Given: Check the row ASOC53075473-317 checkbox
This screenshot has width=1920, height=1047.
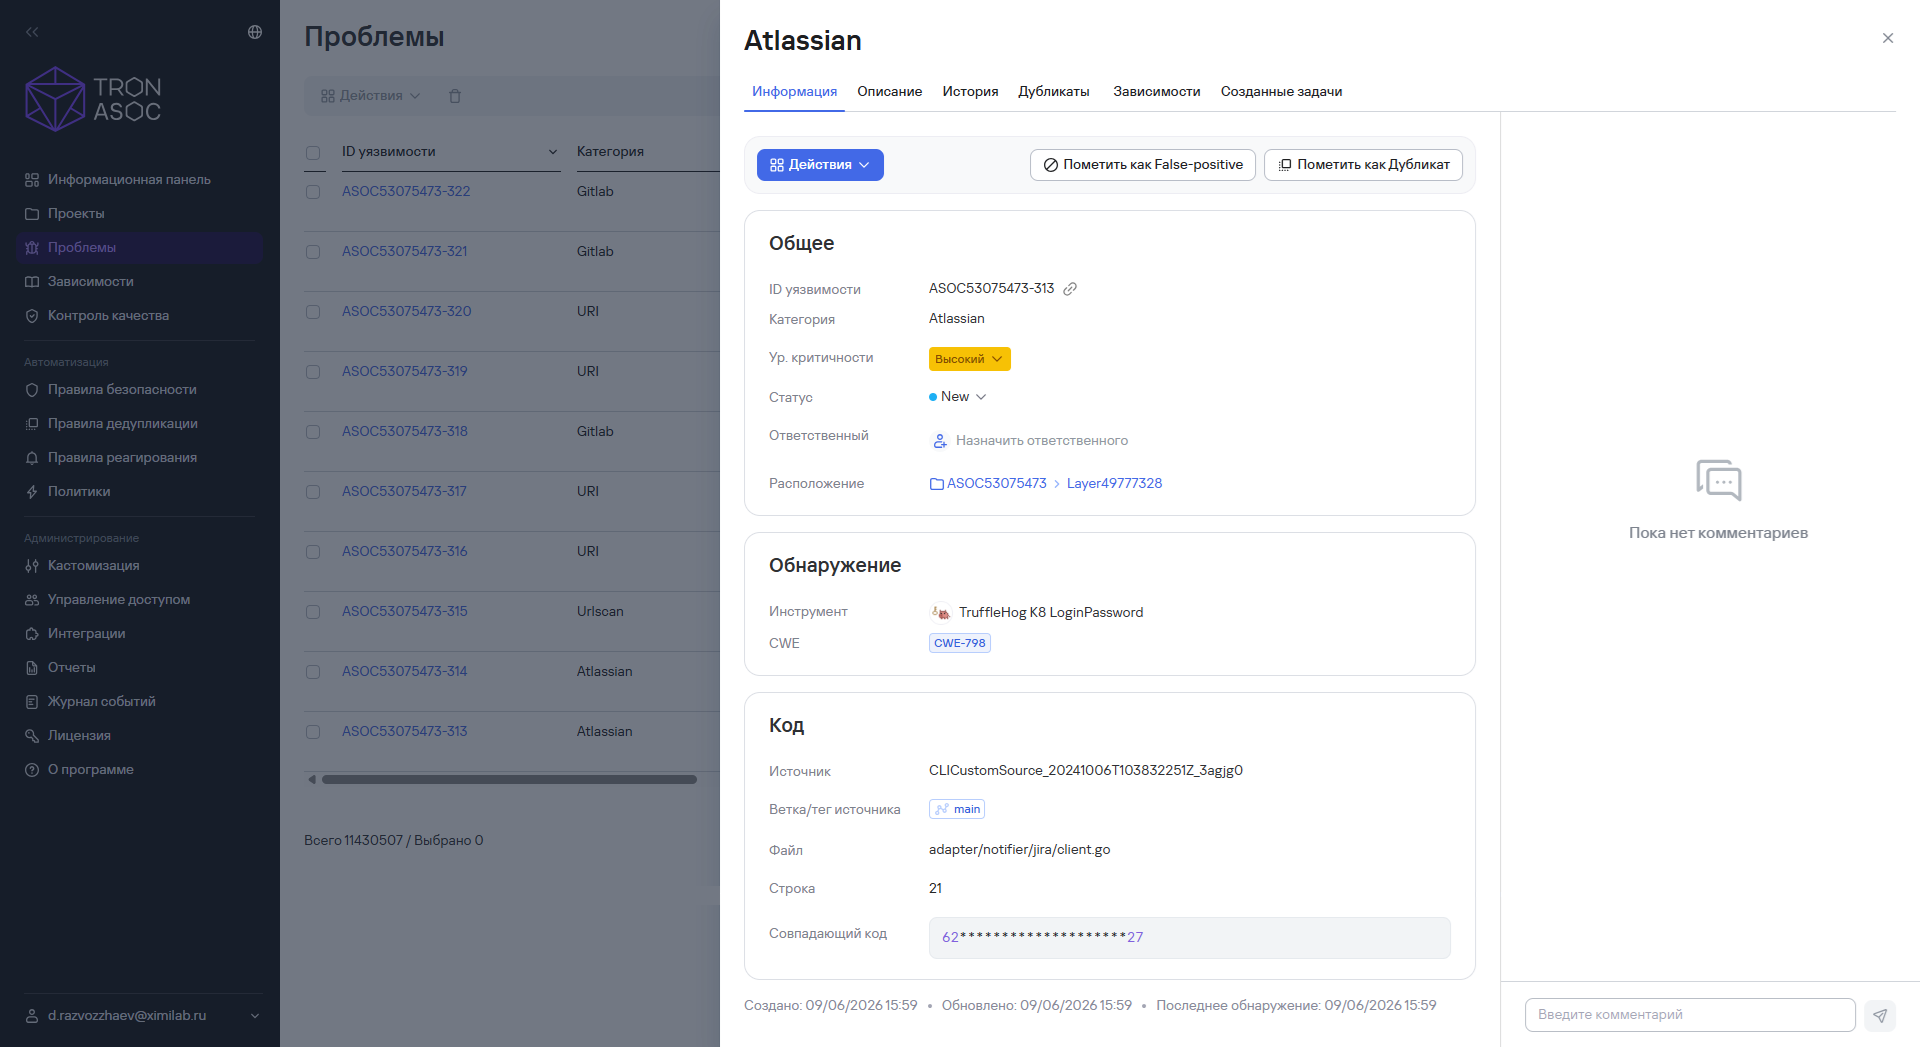Looking at the screenshot, I should (313, 492).
